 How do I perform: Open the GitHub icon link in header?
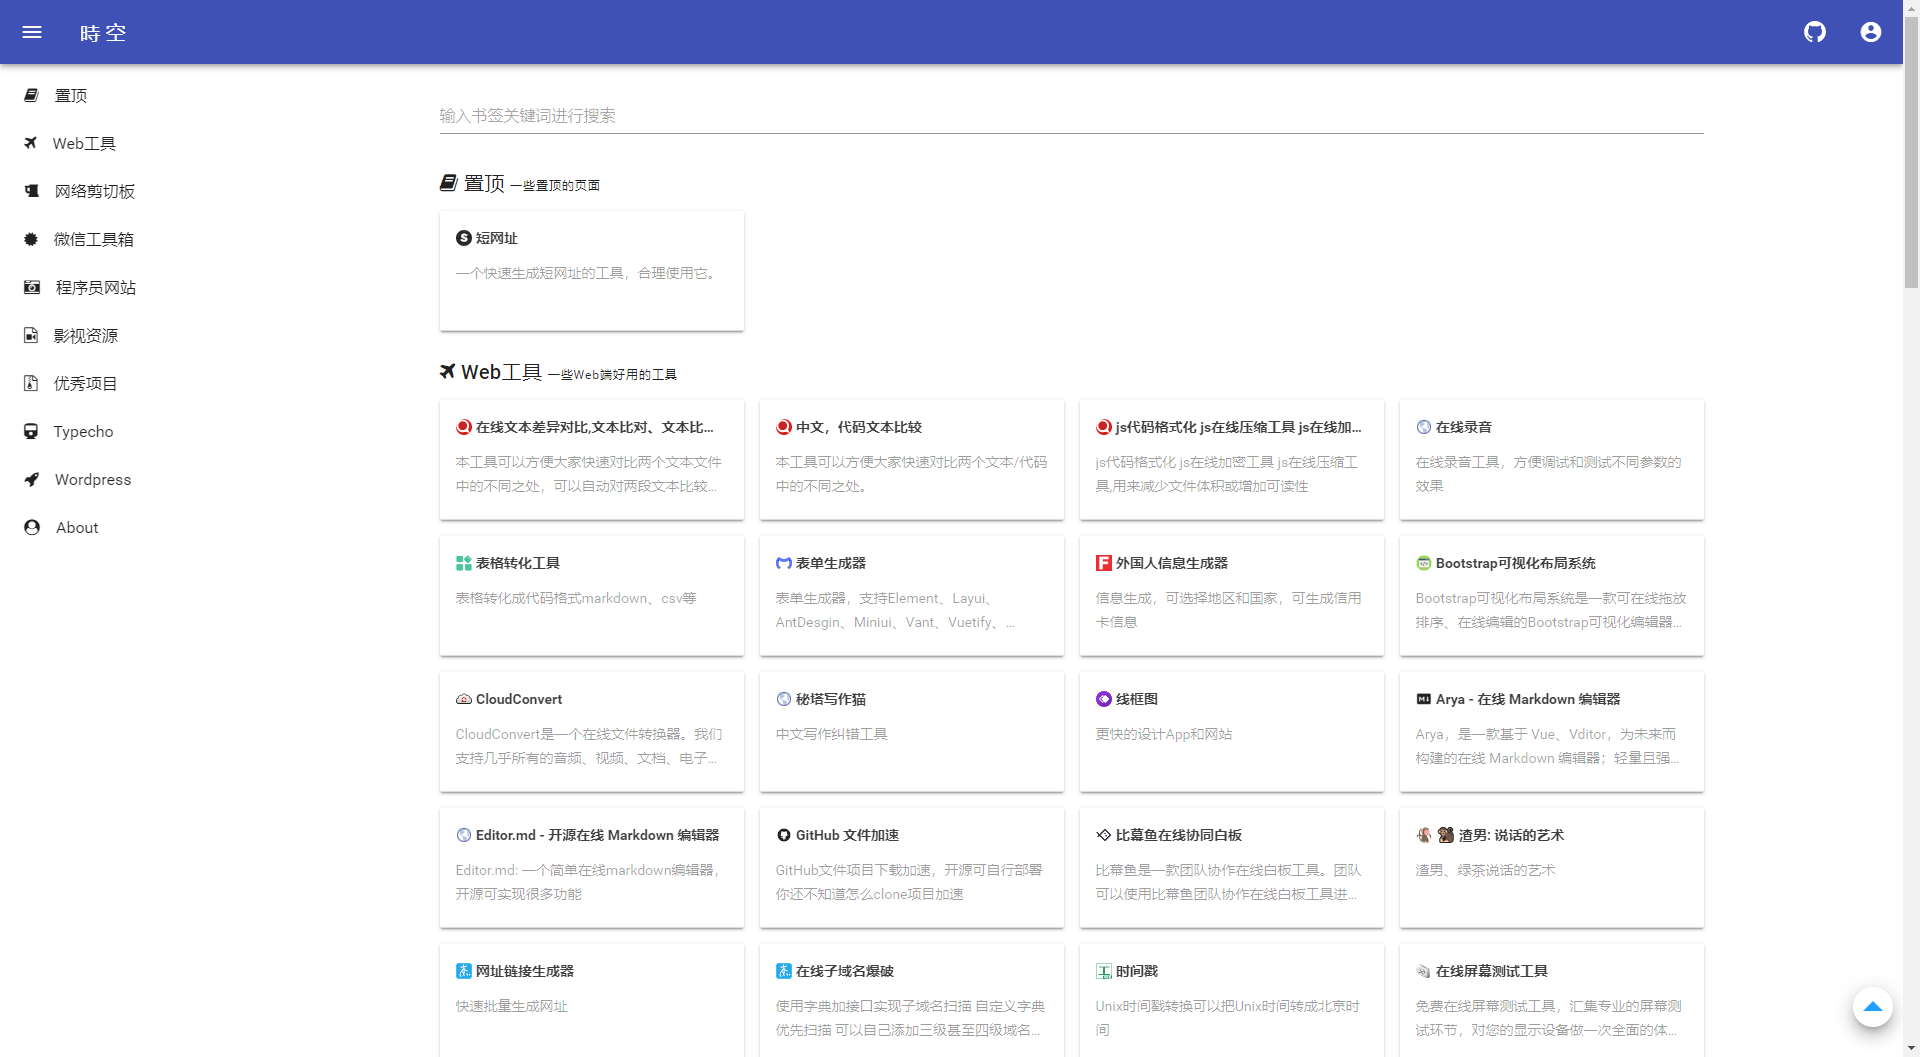pyautogui.click(x=1814, y=32)
